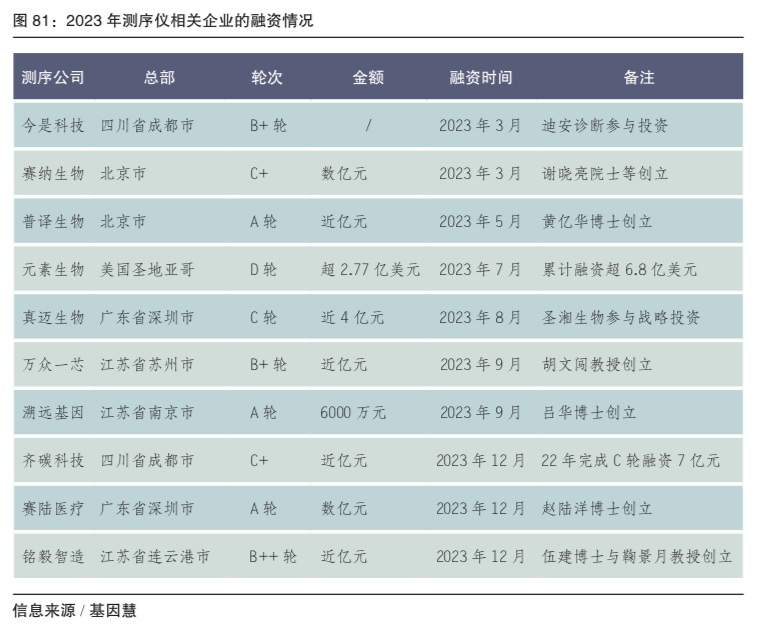762x625 pixels.
Task: Select the 轮次 column header
Action: click(x=267, y=77)
